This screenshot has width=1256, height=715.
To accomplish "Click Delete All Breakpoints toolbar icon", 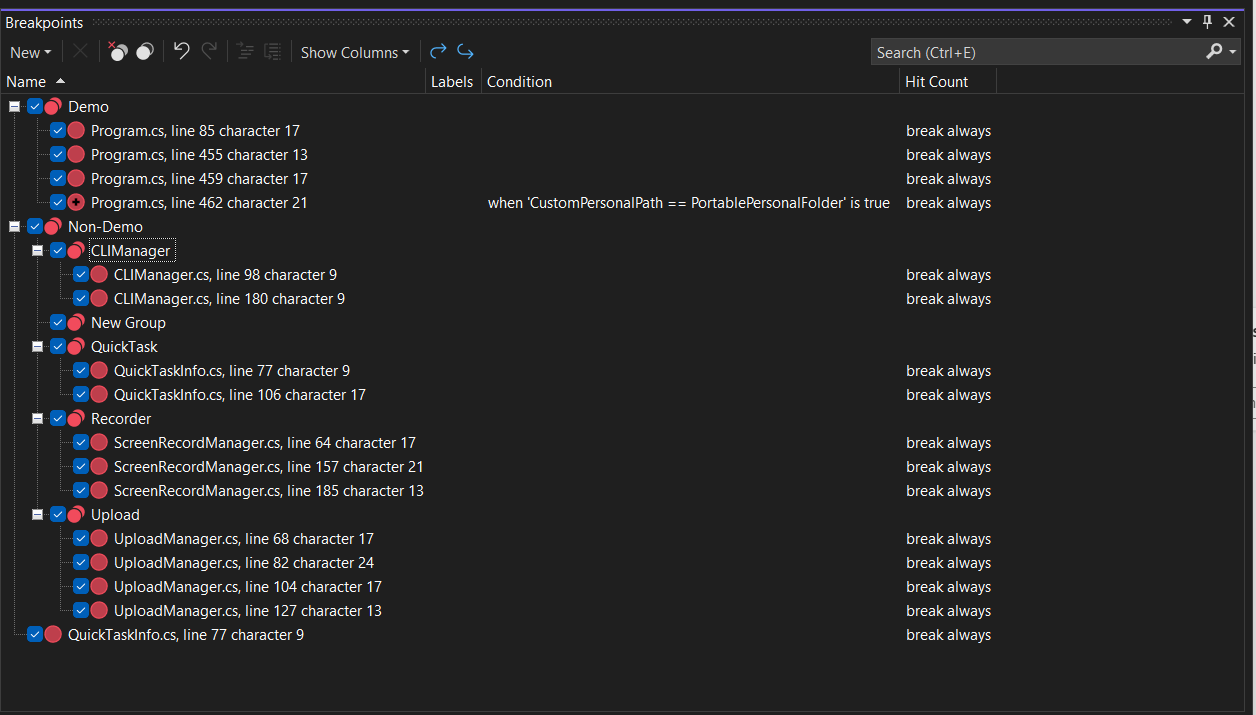I will point(118,52).
